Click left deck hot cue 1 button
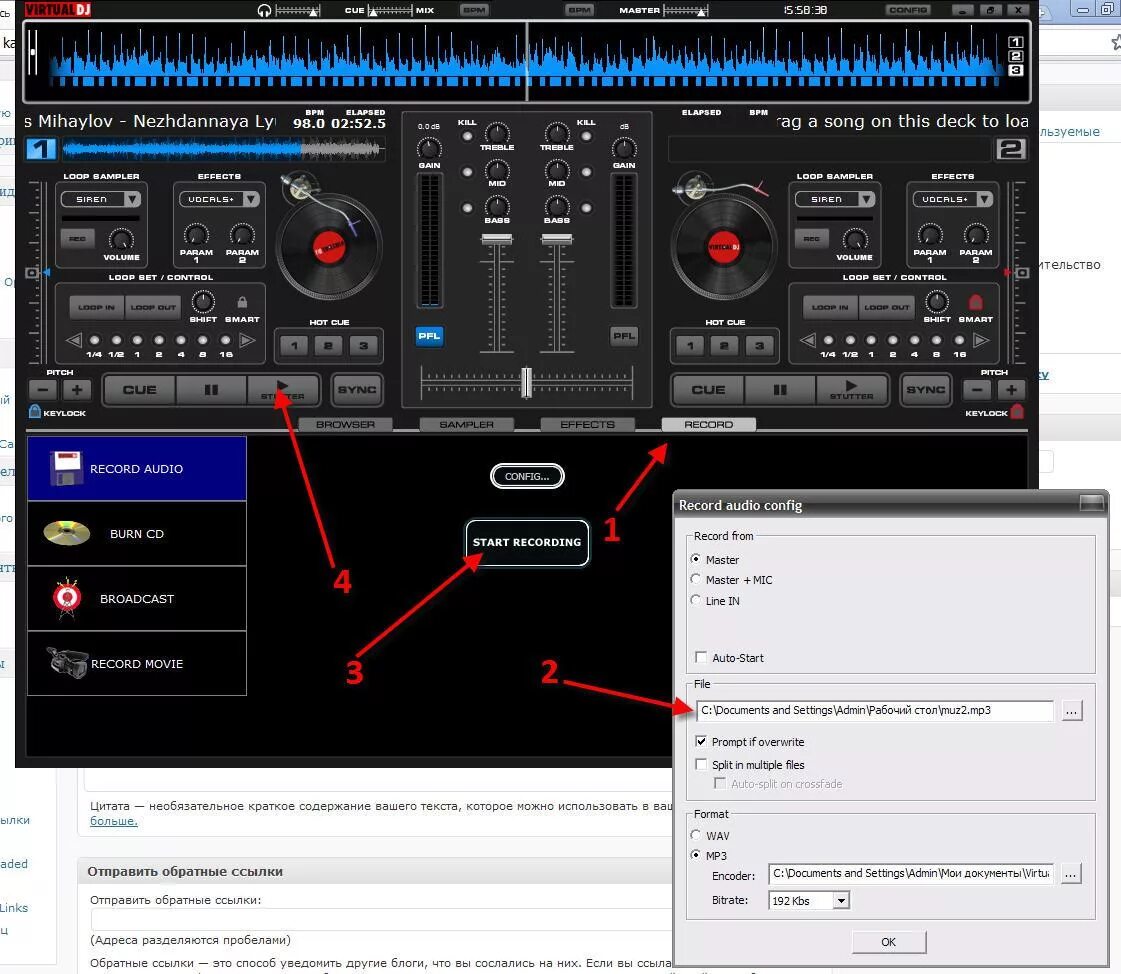This screenshot has height=974, width=1121. (x=294, y=346)
